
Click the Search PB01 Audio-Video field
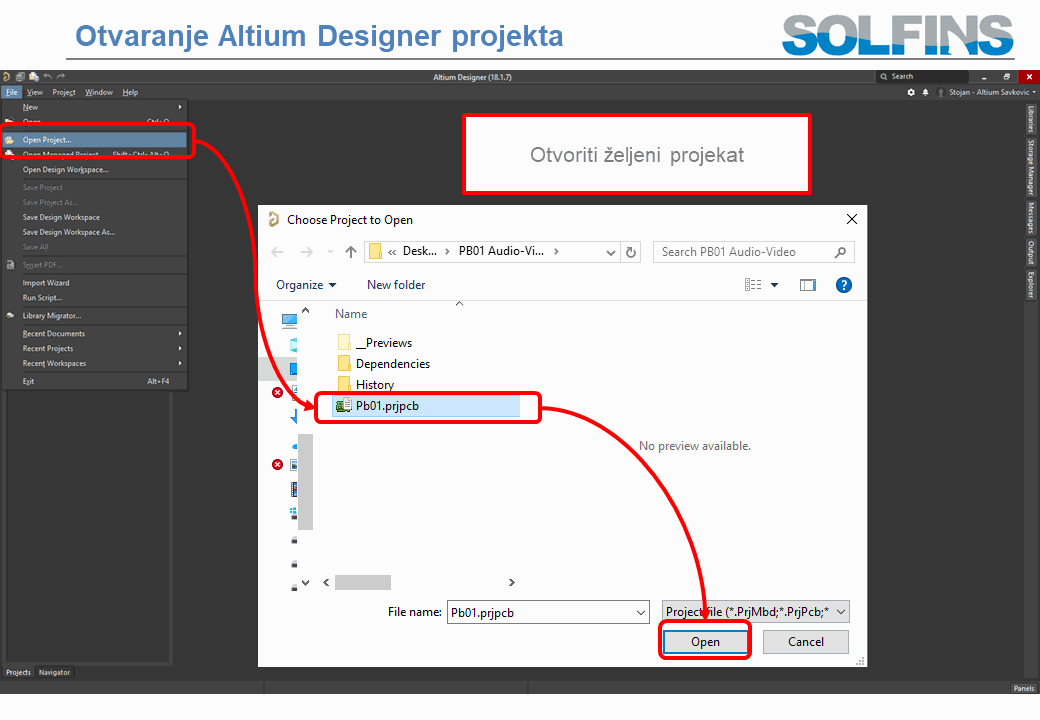[x=743, y=252]
